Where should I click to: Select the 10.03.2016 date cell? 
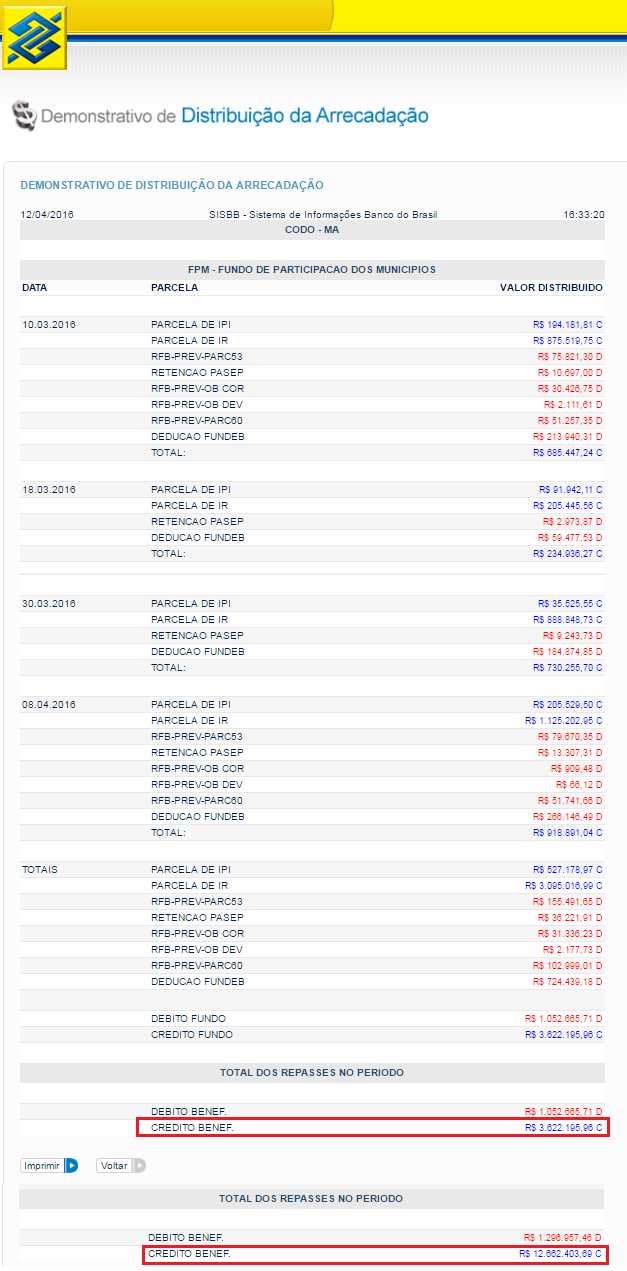pos(49,325)
